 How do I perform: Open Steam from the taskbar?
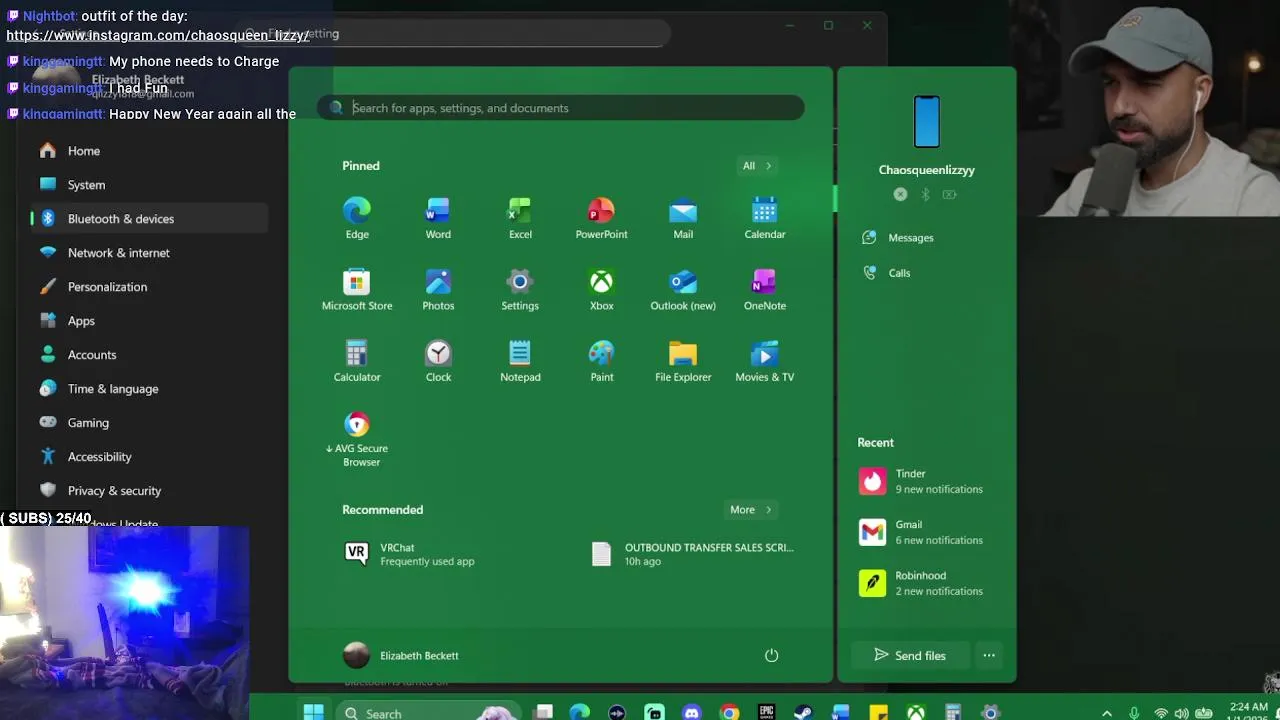[803, 712]
